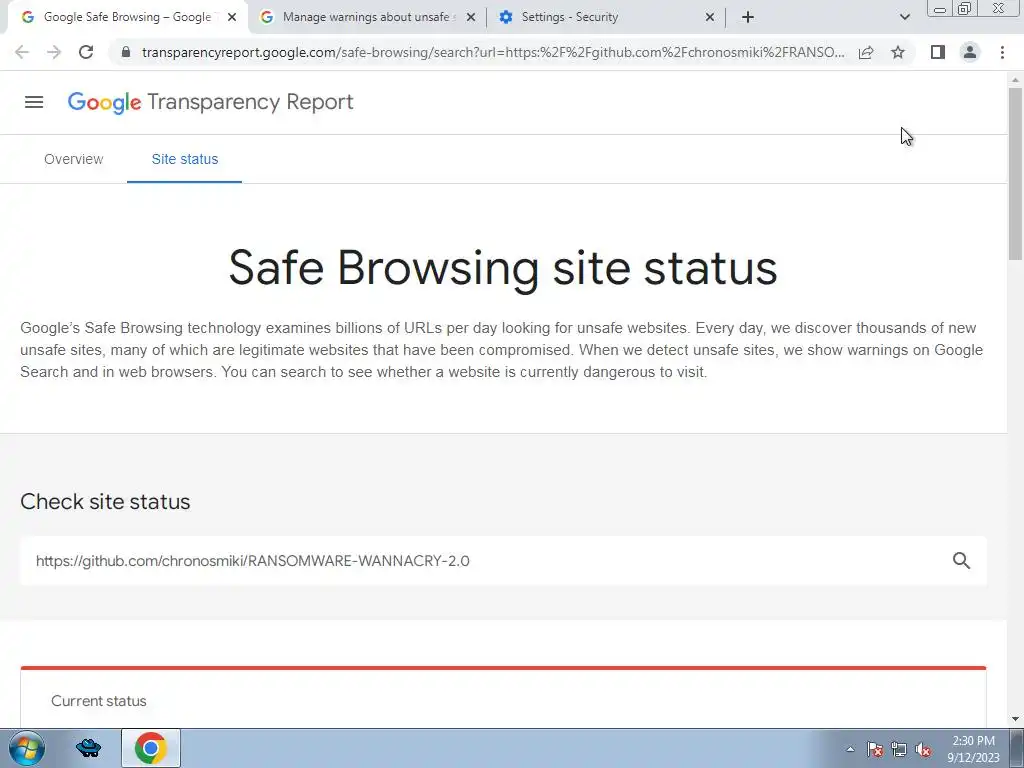Click the 'Current status' label
This screenshot has height=768, width=1024.
(99, 701)
